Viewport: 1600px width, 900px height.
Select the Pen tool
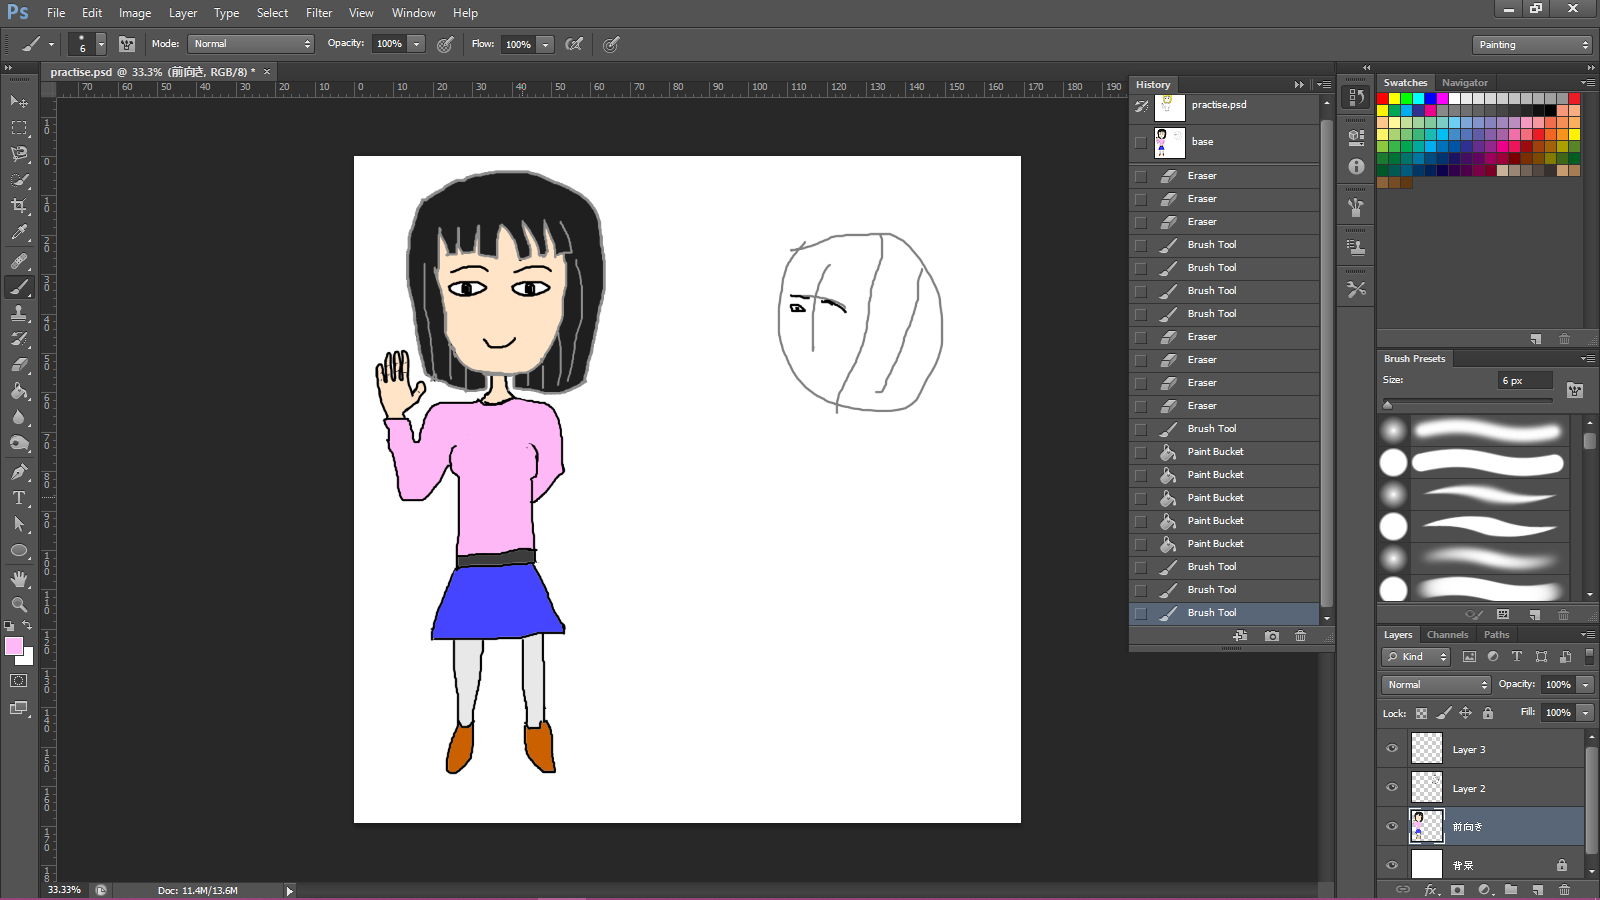pyautogui.click(x=19, y=471)
